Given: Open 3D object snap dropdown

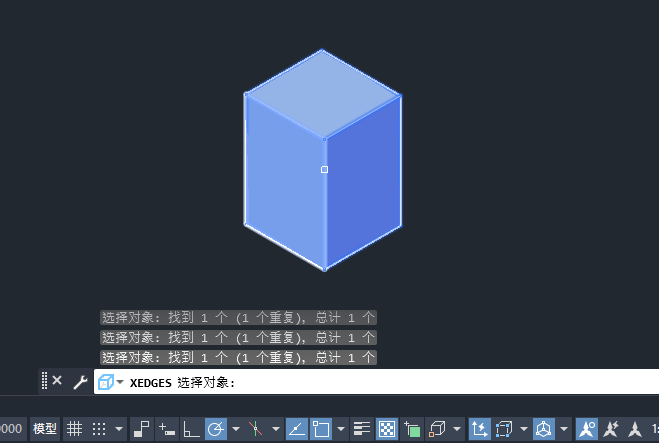Looking at the screenshot, I should click(457, 429).
